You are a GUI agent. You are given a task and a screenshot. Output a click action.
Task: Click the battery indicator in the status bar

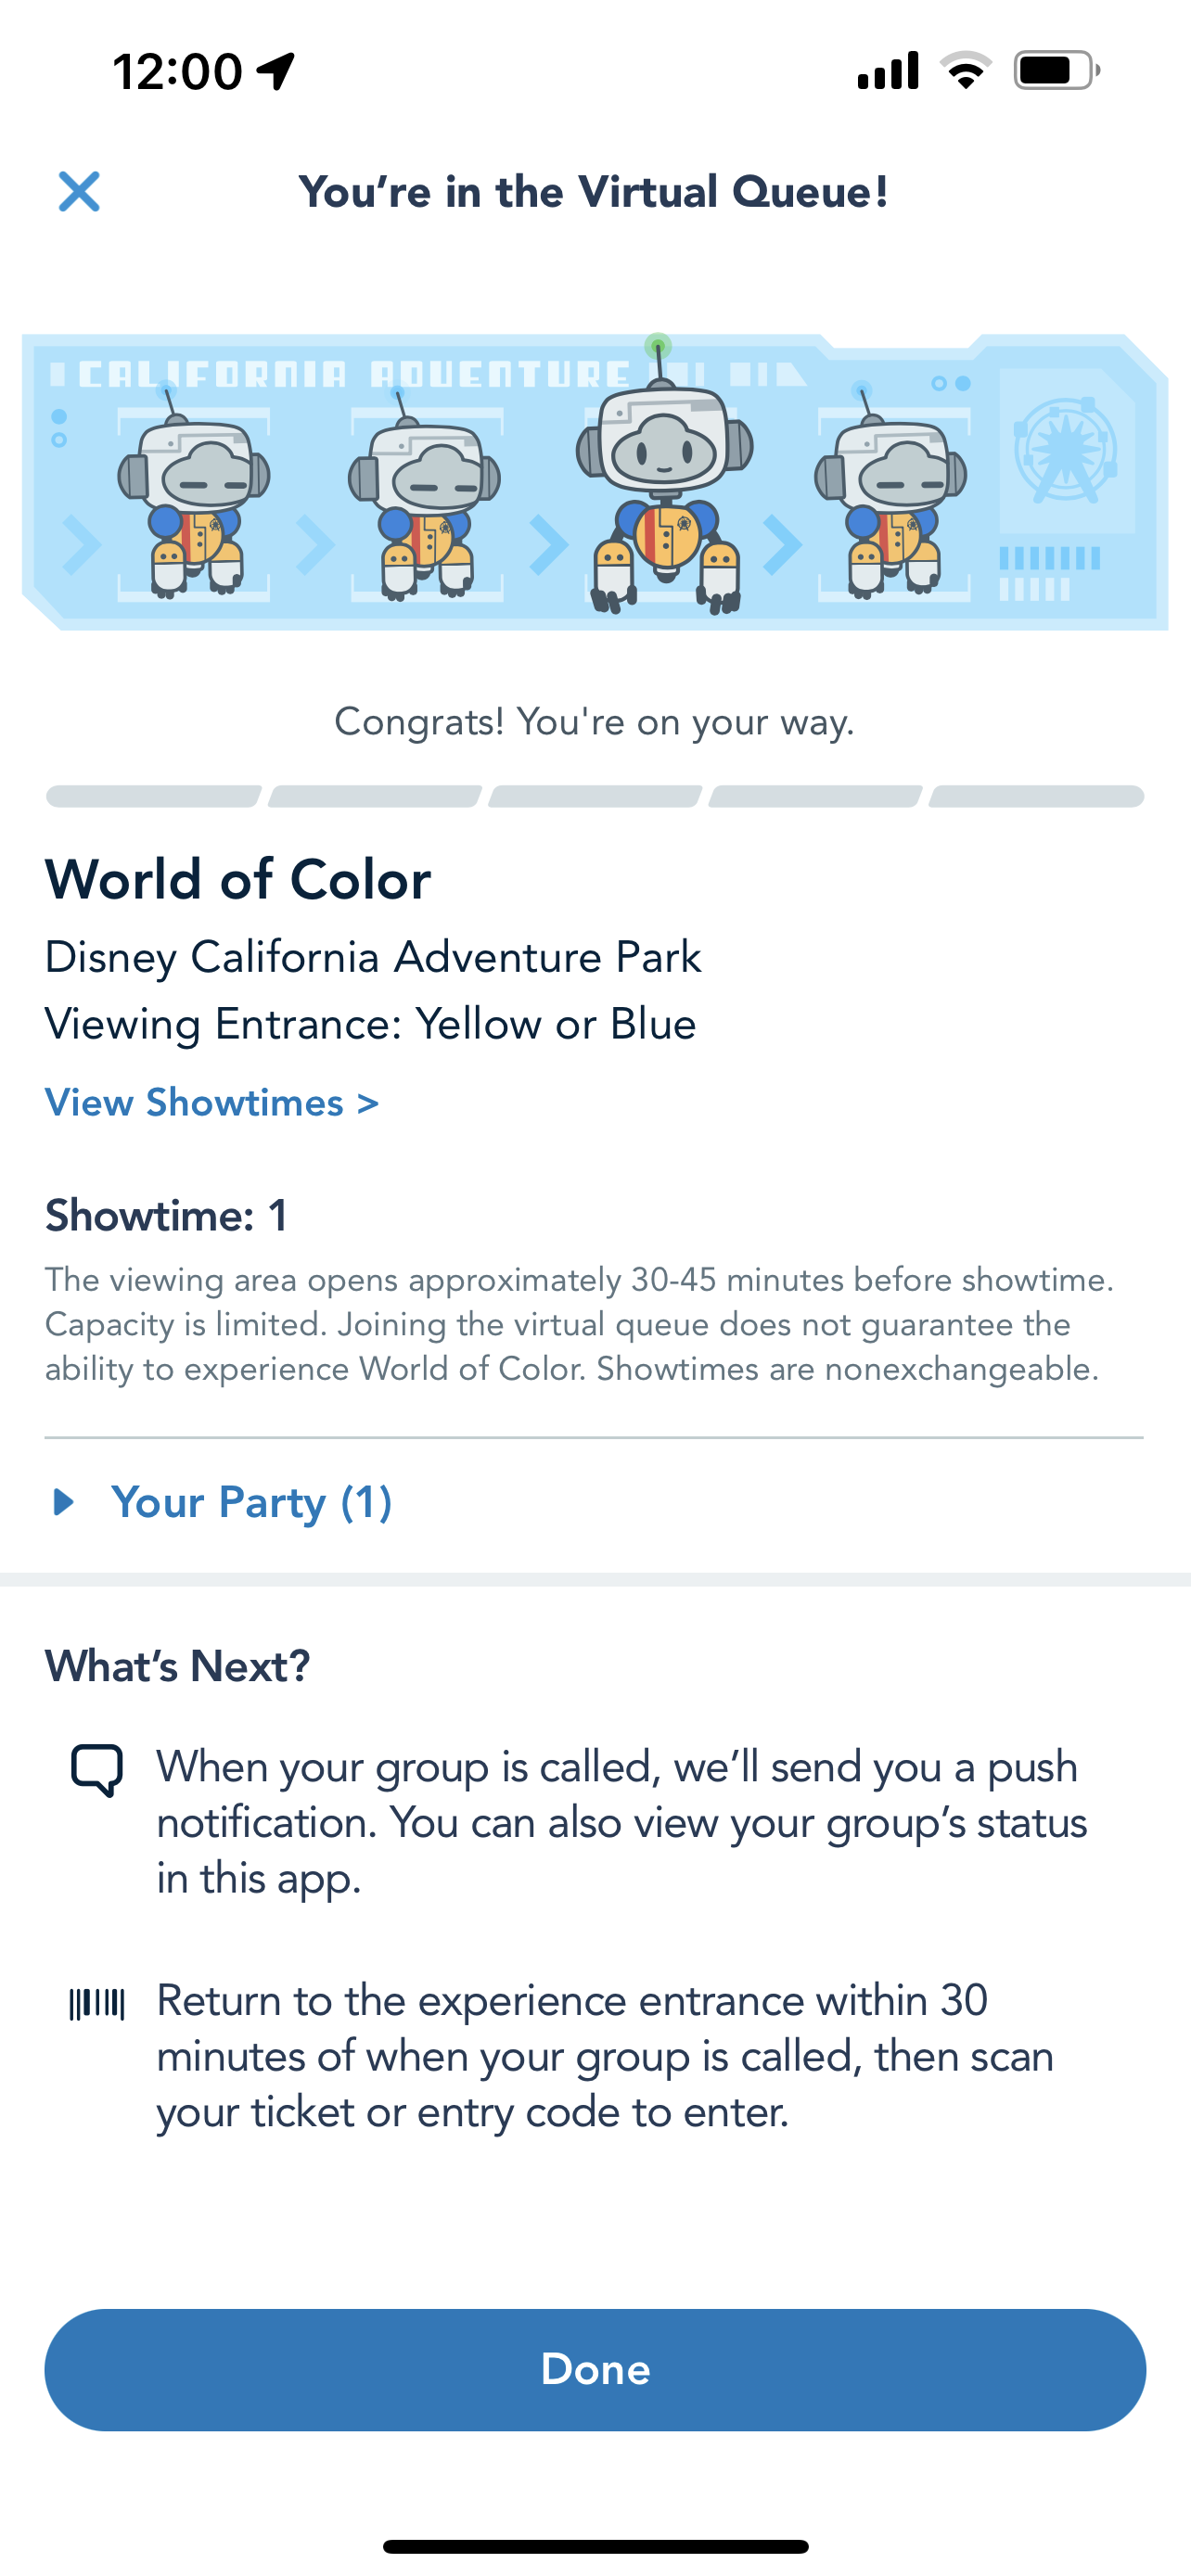point(1053,67)
